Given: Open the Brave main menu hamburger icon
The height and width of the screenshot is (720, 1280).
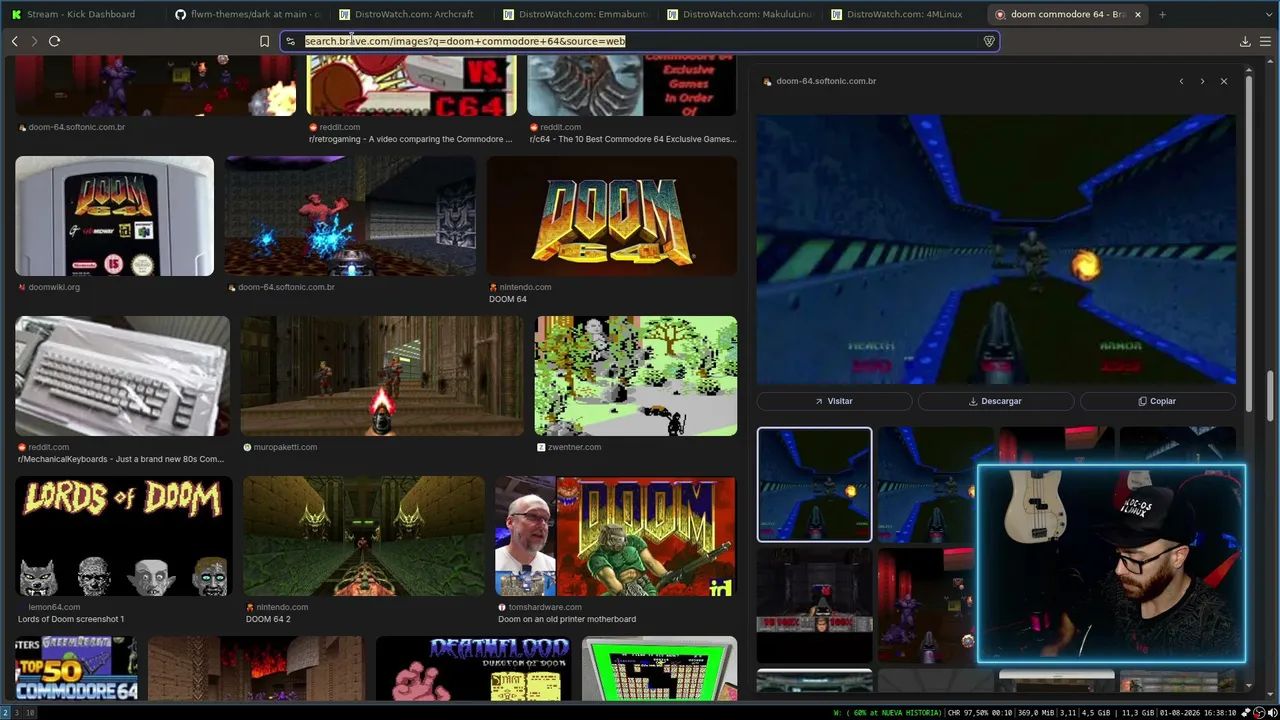Looking at the screenshot, I should click(x=1265, y=41).
